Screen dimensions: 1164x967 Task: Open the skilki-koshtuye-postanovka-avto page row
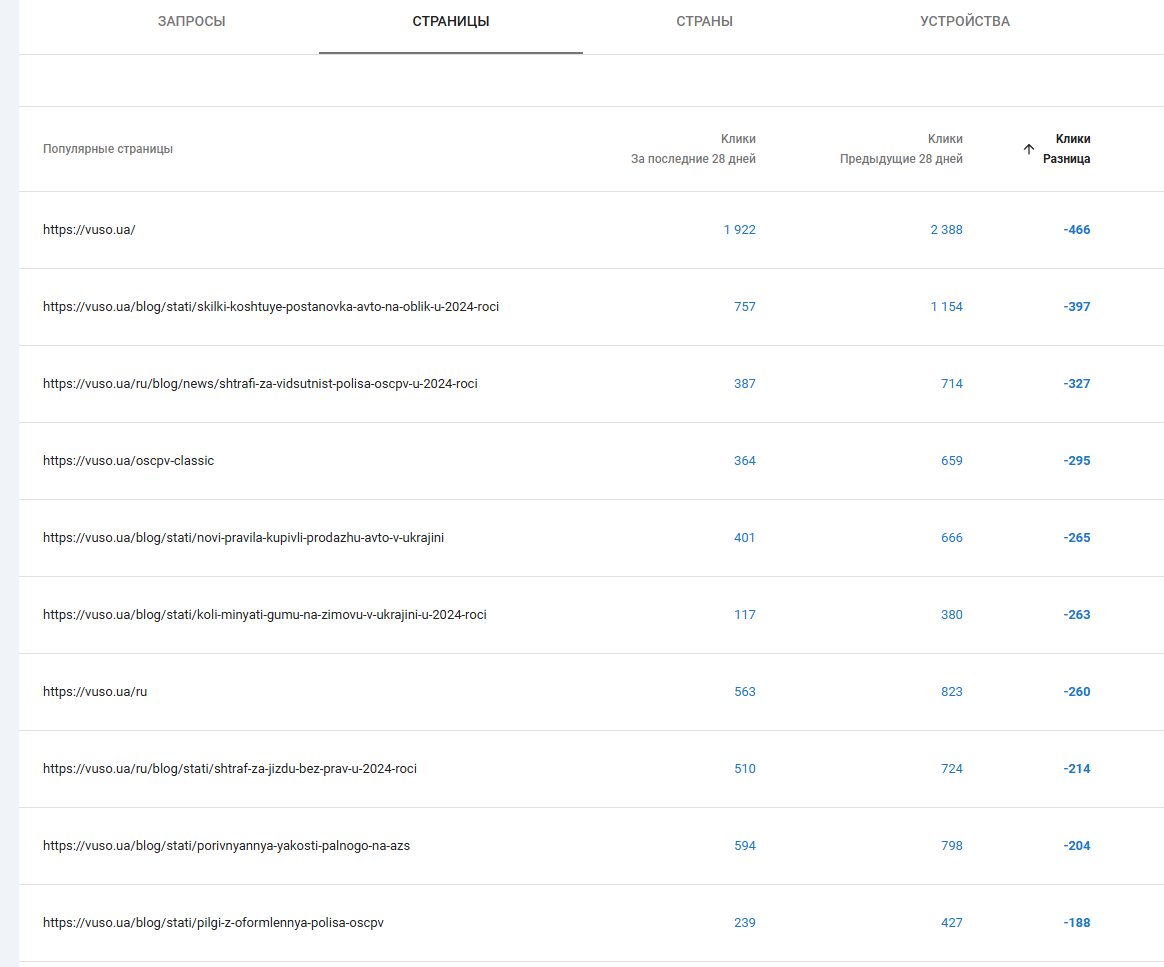point(271,307)
